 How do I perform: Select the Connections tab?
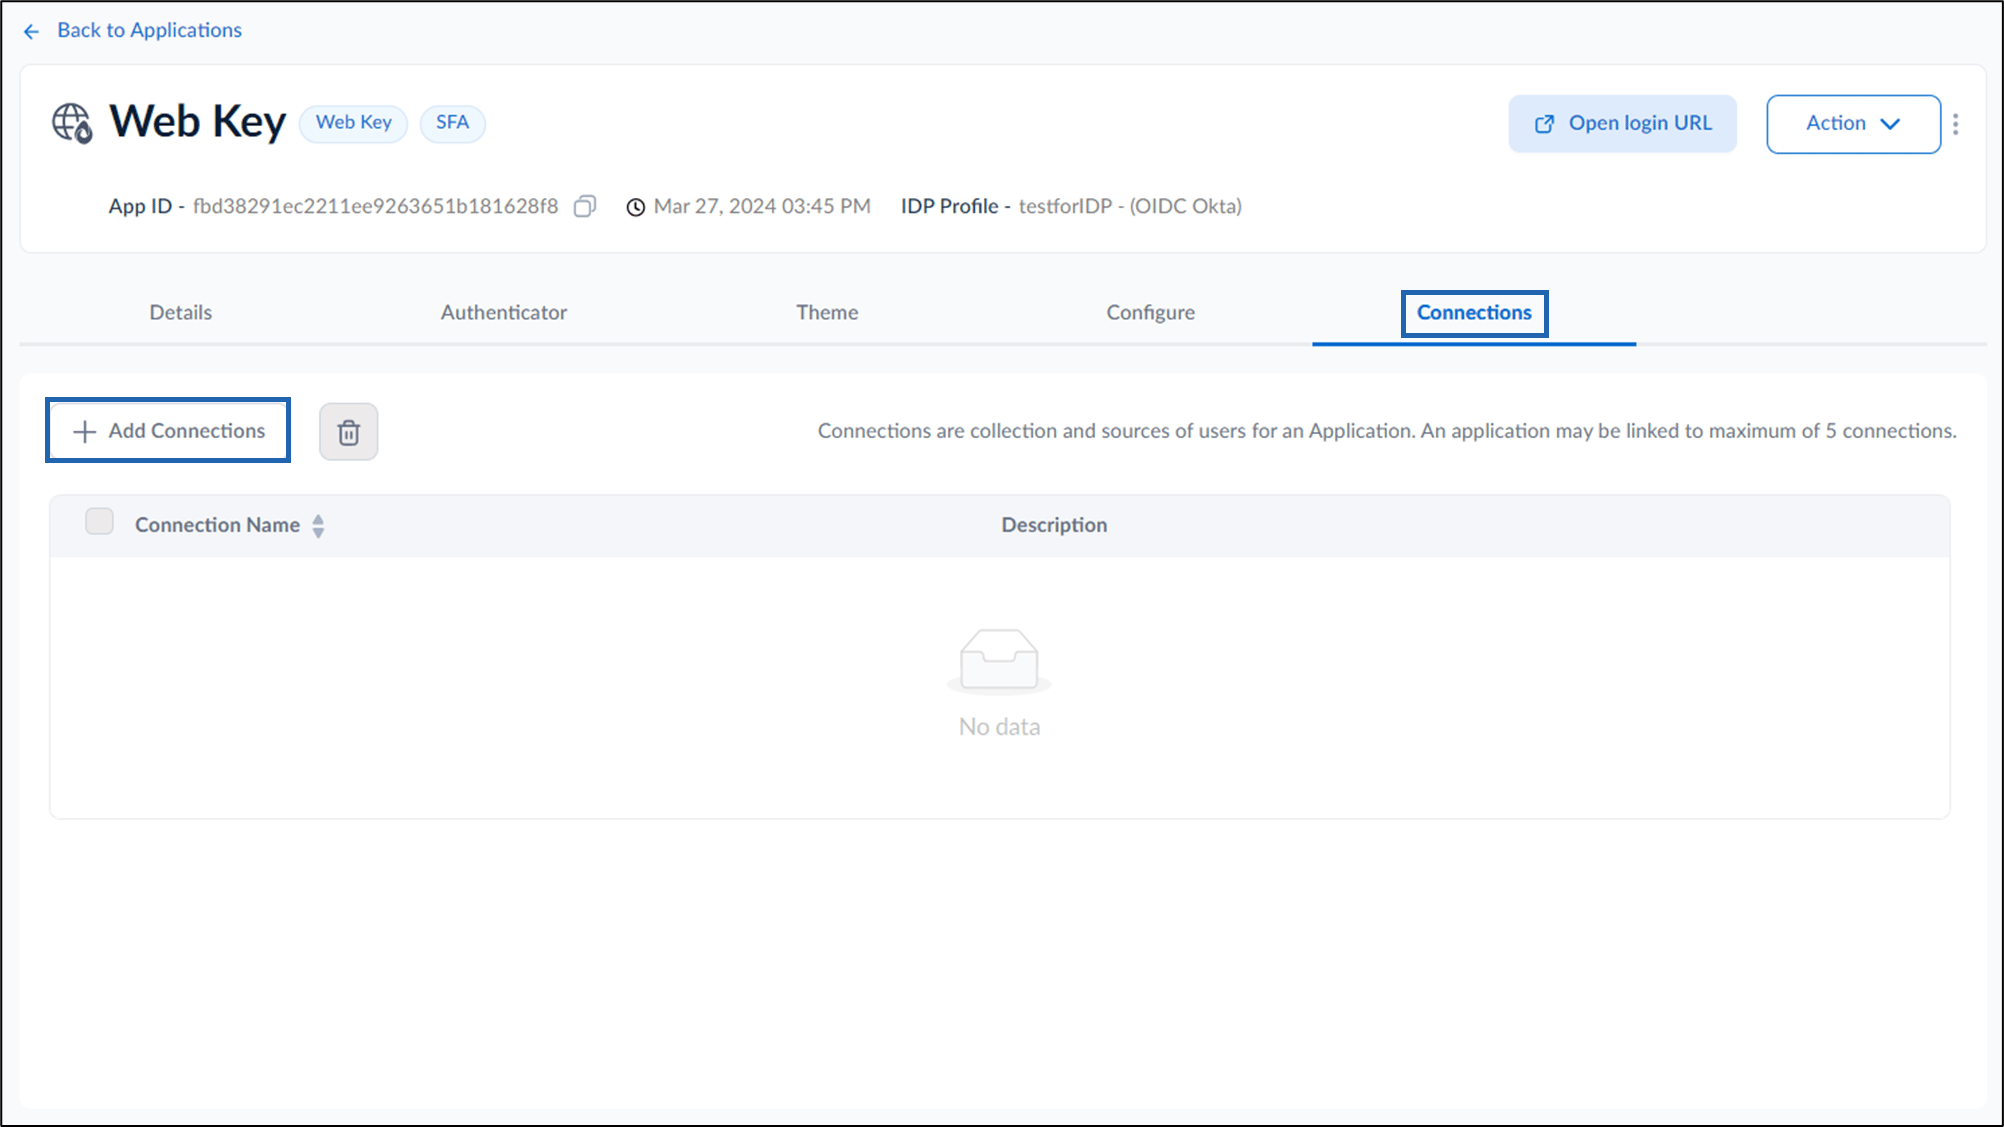(1474, 312)
